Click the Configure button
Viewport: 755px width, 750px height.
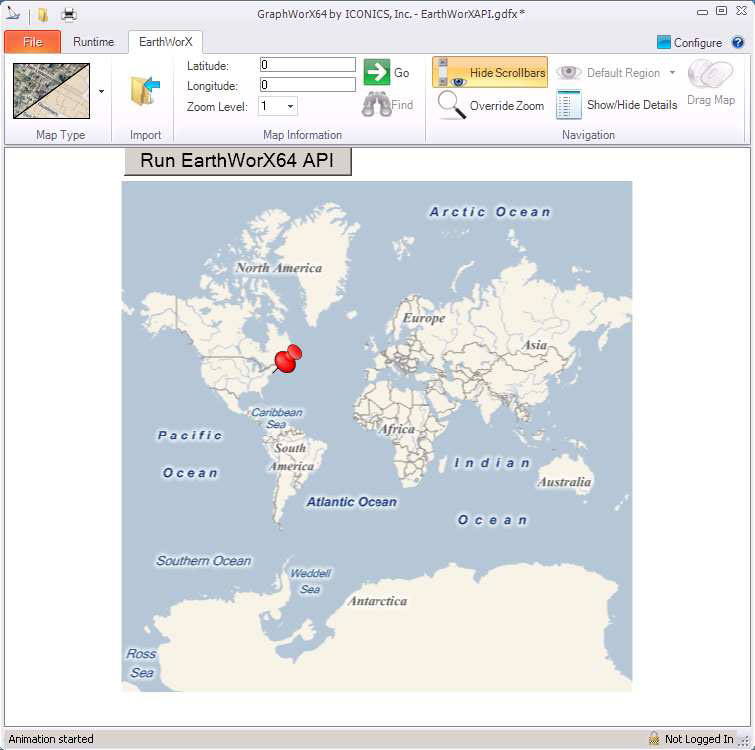tap(689, 43)
